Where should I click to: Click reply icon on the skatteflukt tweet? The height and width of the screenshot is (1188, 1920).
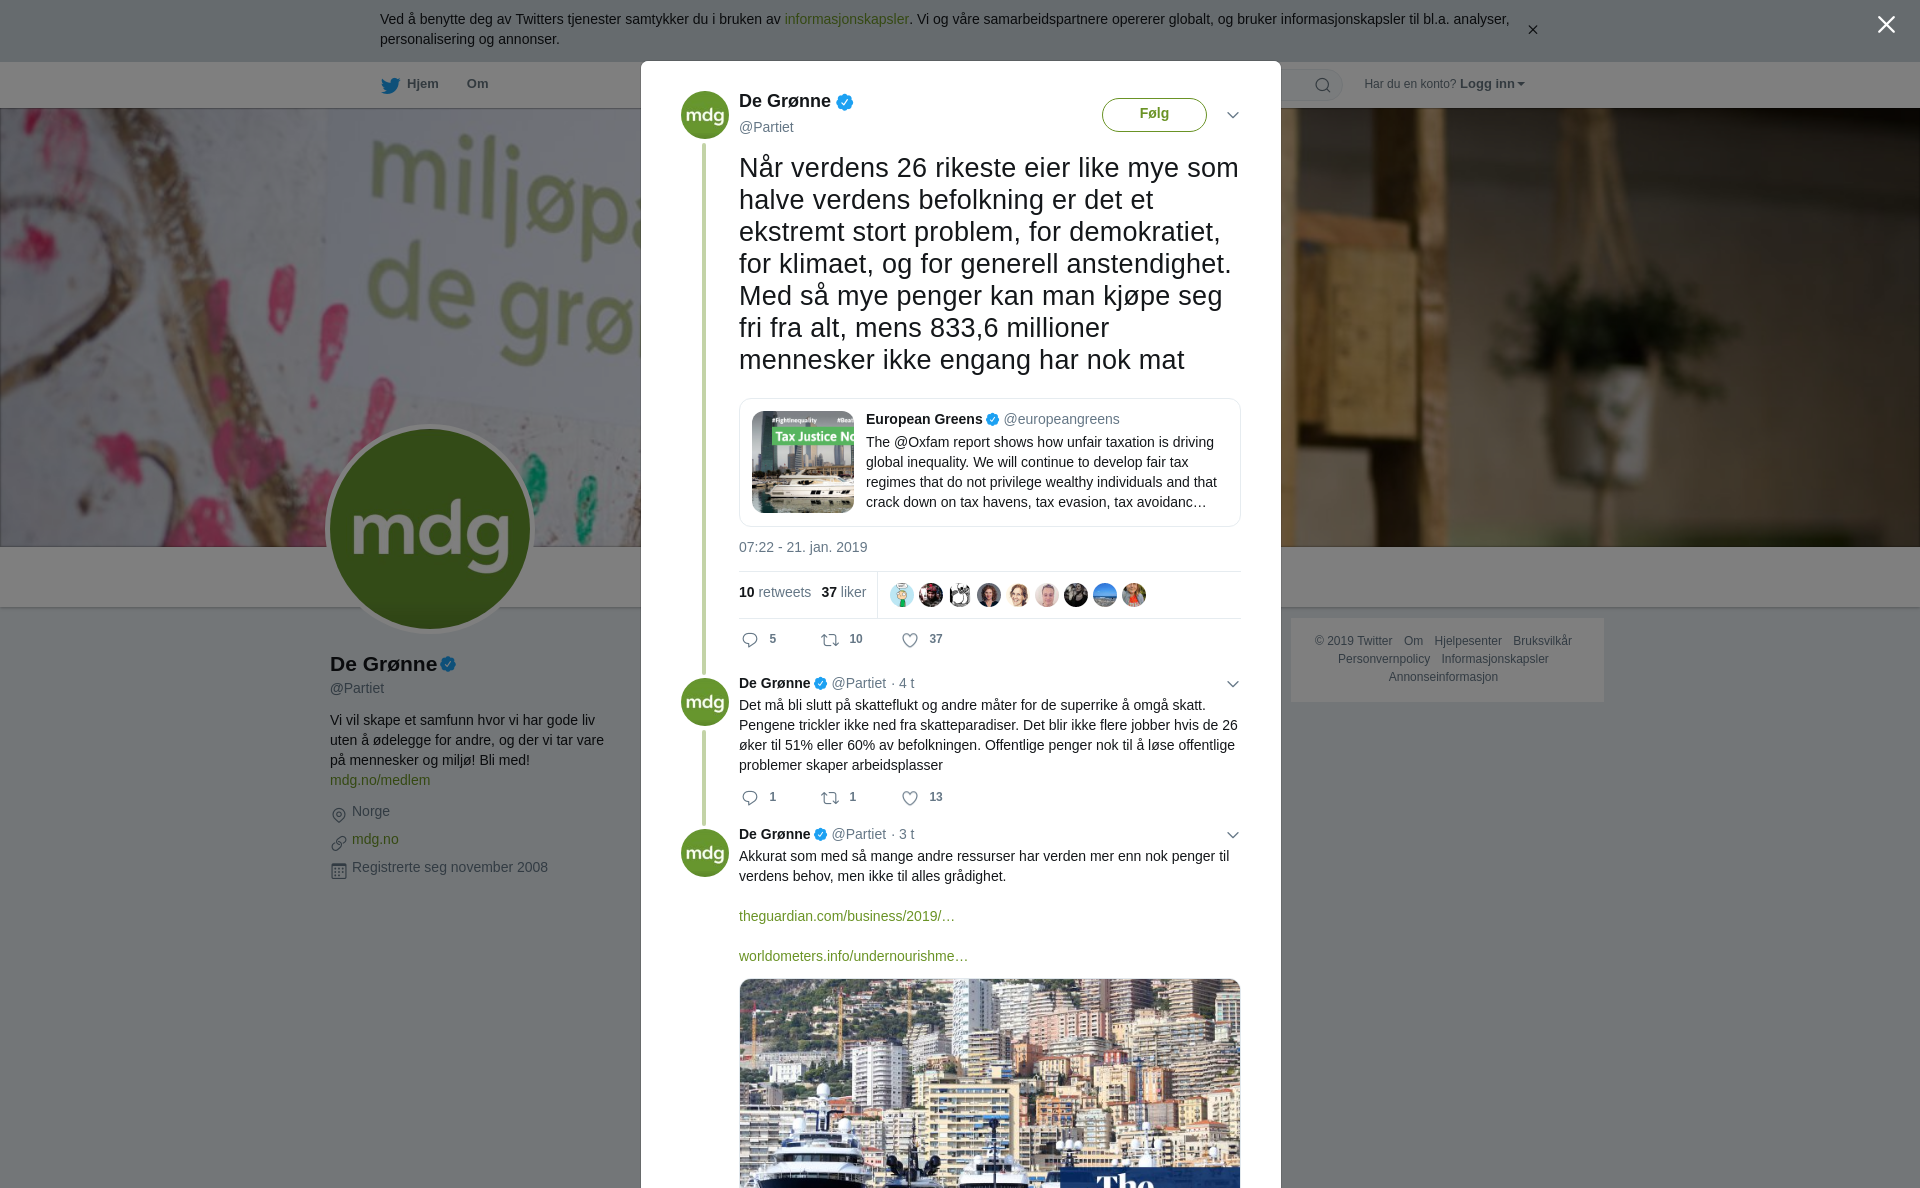pyautogui.click(x=750, y=798)
